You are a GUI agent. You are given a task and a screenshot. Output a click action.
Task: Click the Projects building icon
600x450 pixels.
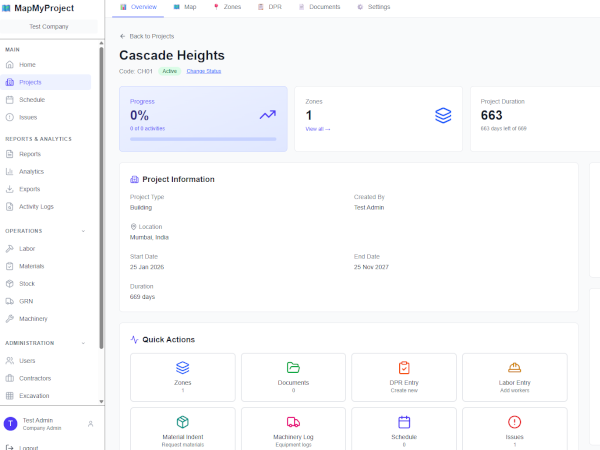tap(10, 82)
